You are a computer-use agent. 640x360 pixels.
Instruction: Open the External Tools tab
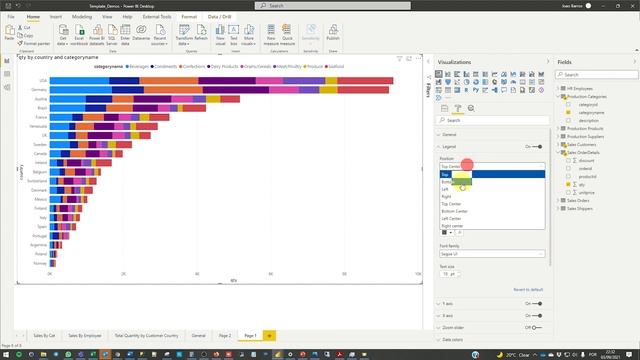[x=157, y=17]
